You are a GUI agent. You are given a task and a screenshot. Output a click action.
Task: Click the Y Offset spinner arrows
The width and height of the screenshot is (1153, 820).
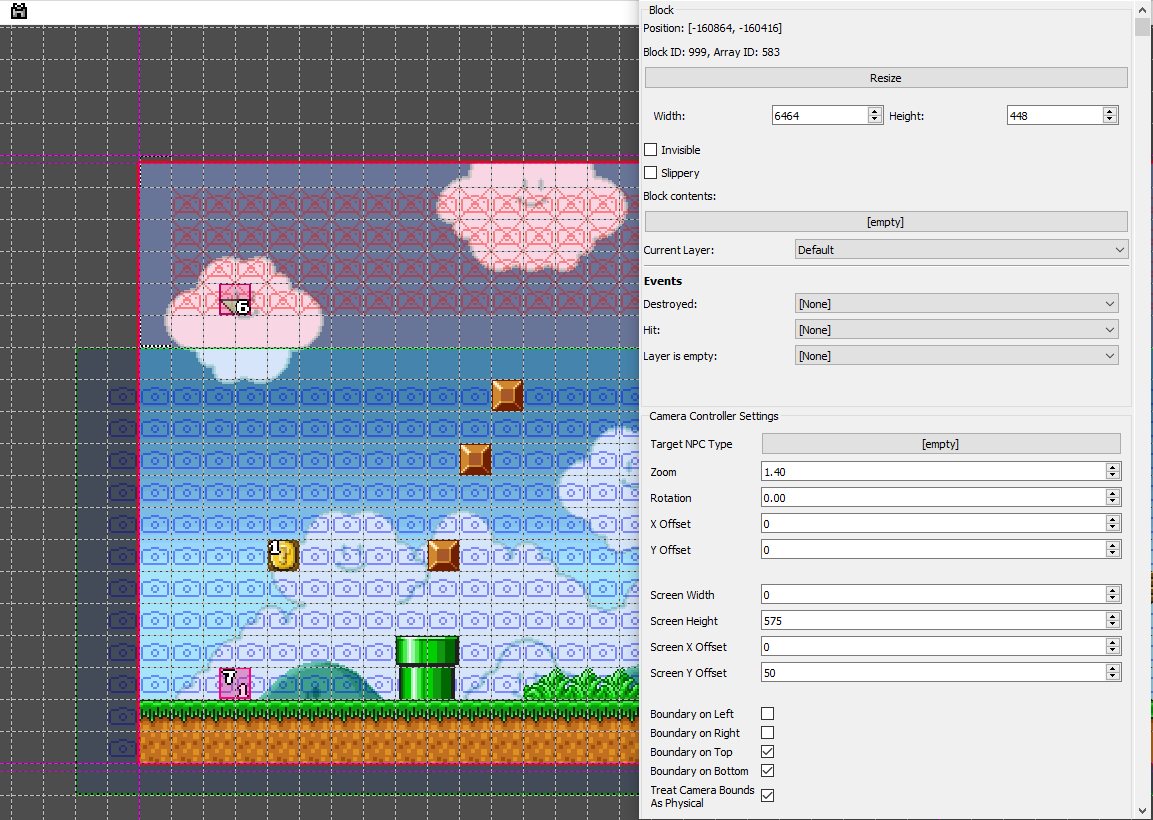coord(1113,550)
